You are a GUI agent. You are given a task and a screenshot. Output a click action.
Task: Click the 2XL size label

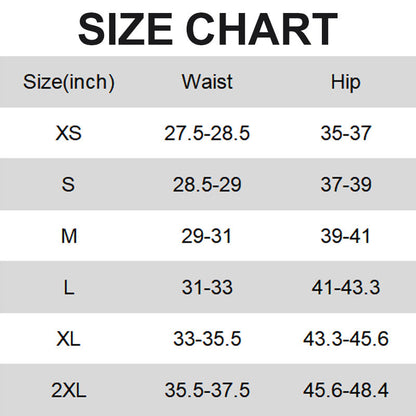[x=69, y=390]
